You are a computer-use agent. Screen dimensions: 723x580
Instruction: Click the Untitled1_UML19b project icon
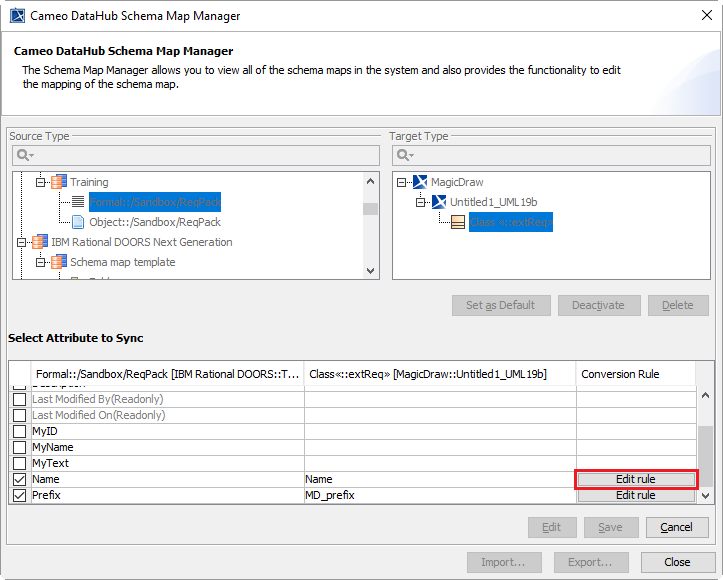coord(439,202)
